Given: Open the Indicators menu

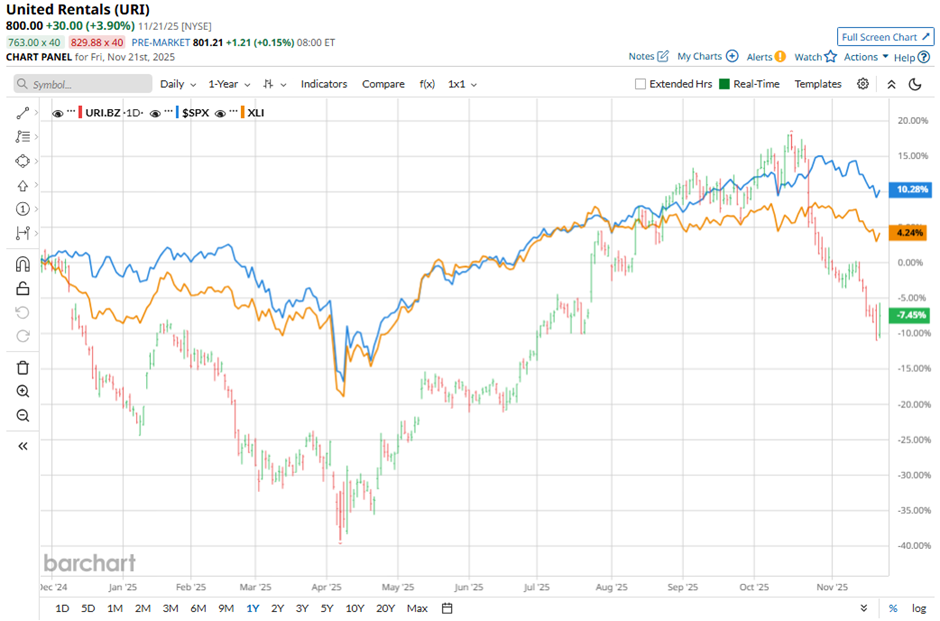Looking at the screenshot, I should click(x=324, y=84).
